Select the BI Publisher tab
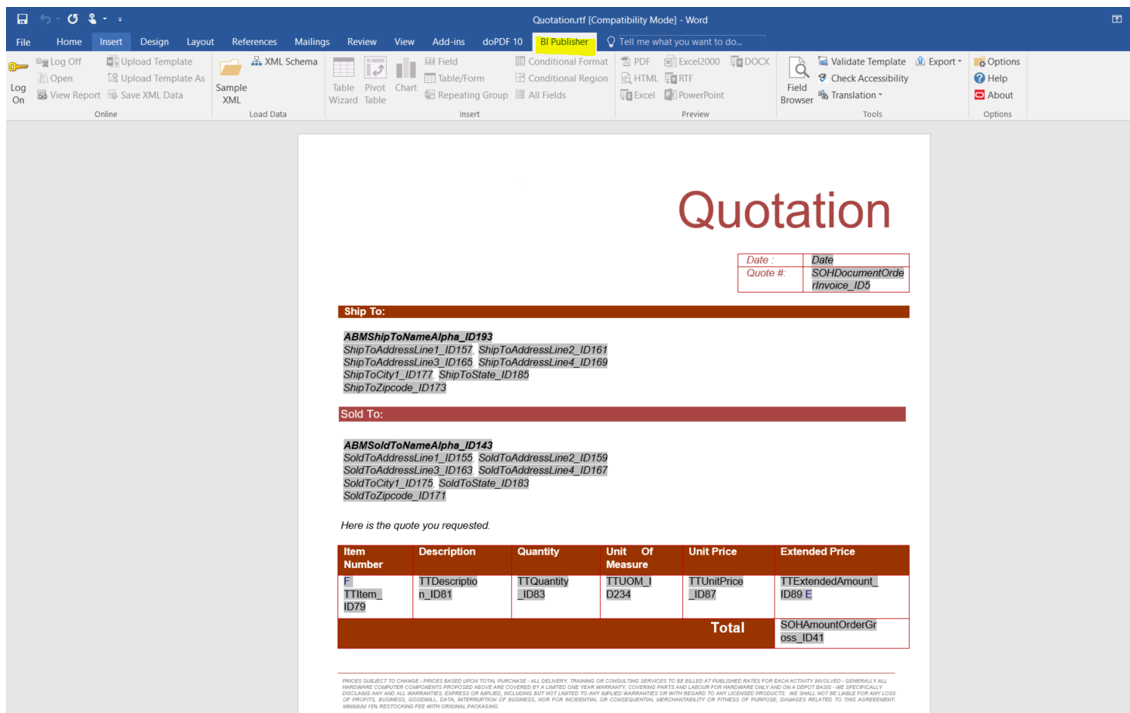 564,42
